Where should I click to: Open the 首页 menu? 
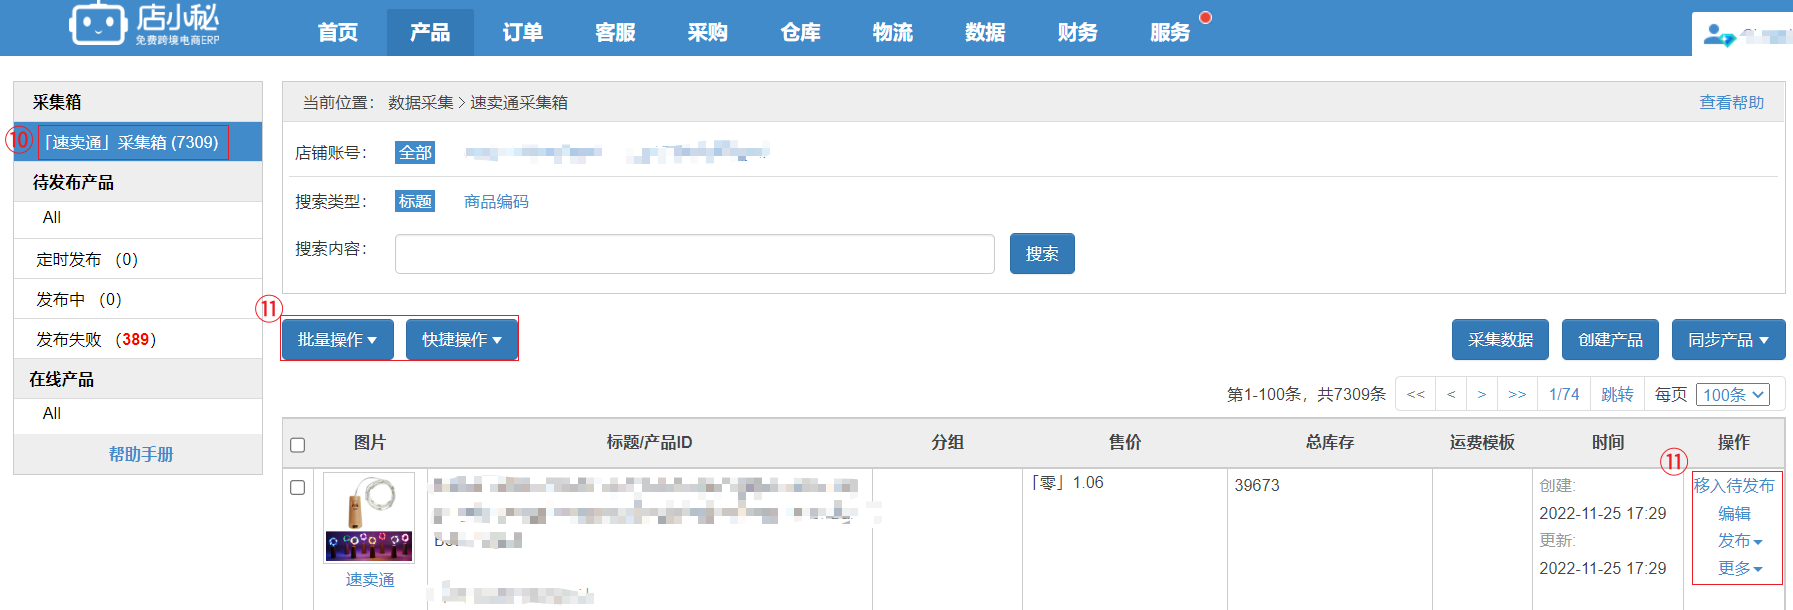coord(338,32)
